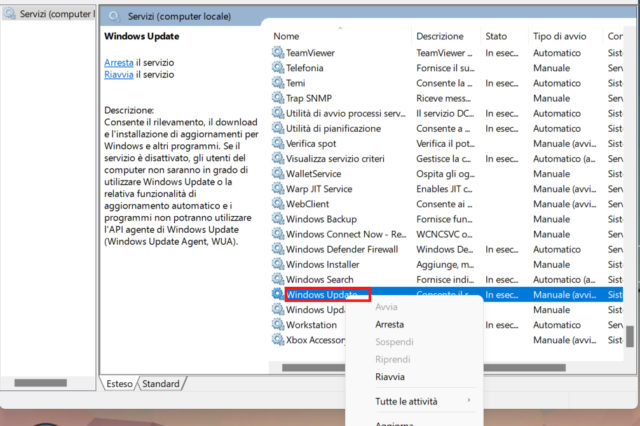The height and width of the screenshot is (426, 640).
Task: Click the gear icon beside Visualizza servizio criteri
Action: (278, 158)
